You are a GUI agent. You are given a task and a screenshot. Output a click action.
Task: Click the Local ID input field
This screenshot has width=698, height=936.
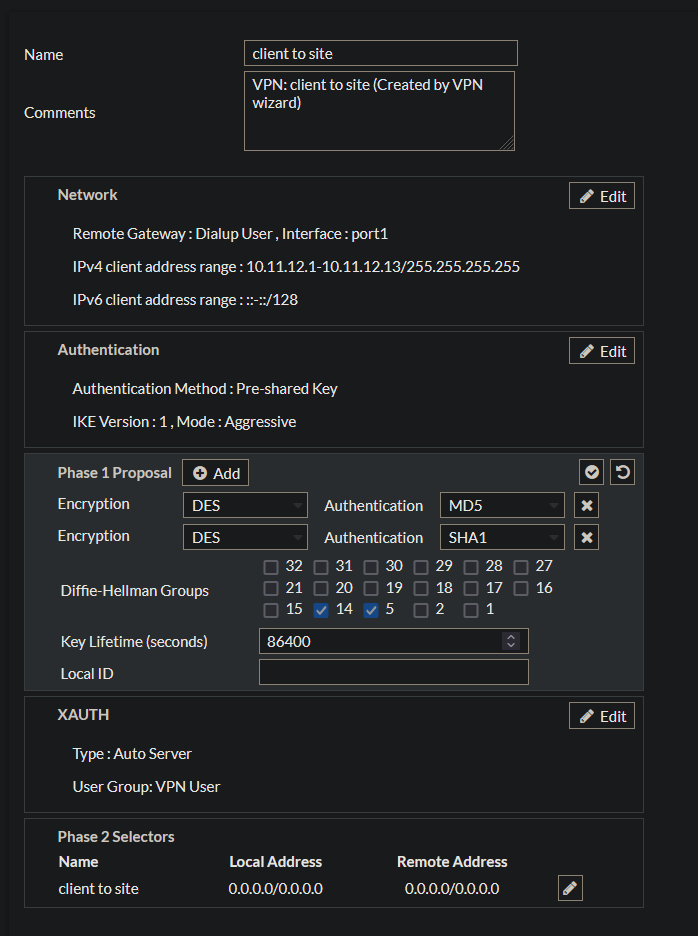(393, 673)
